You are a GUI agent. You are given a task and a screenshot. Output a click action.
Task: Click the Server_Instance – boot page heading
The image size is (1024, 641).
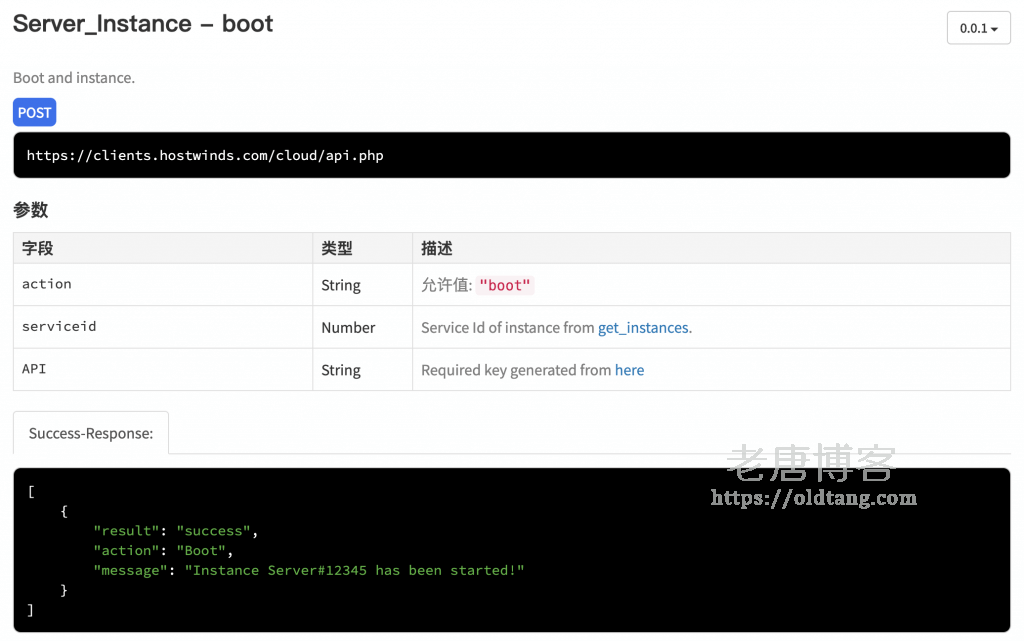tap(143, 24)
